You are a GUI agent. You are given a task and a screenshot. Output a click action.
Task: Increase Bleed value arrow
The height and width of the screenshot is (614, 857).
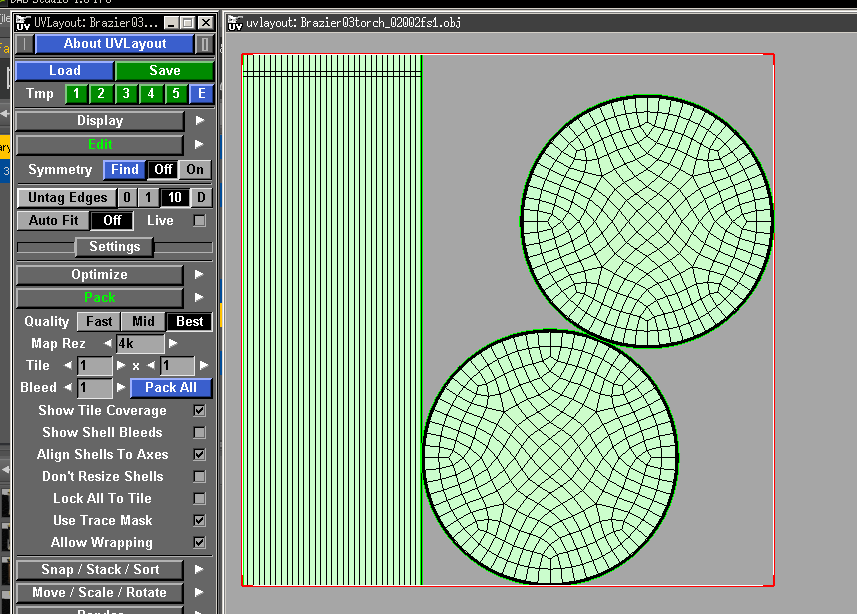(x=121, y=387)
